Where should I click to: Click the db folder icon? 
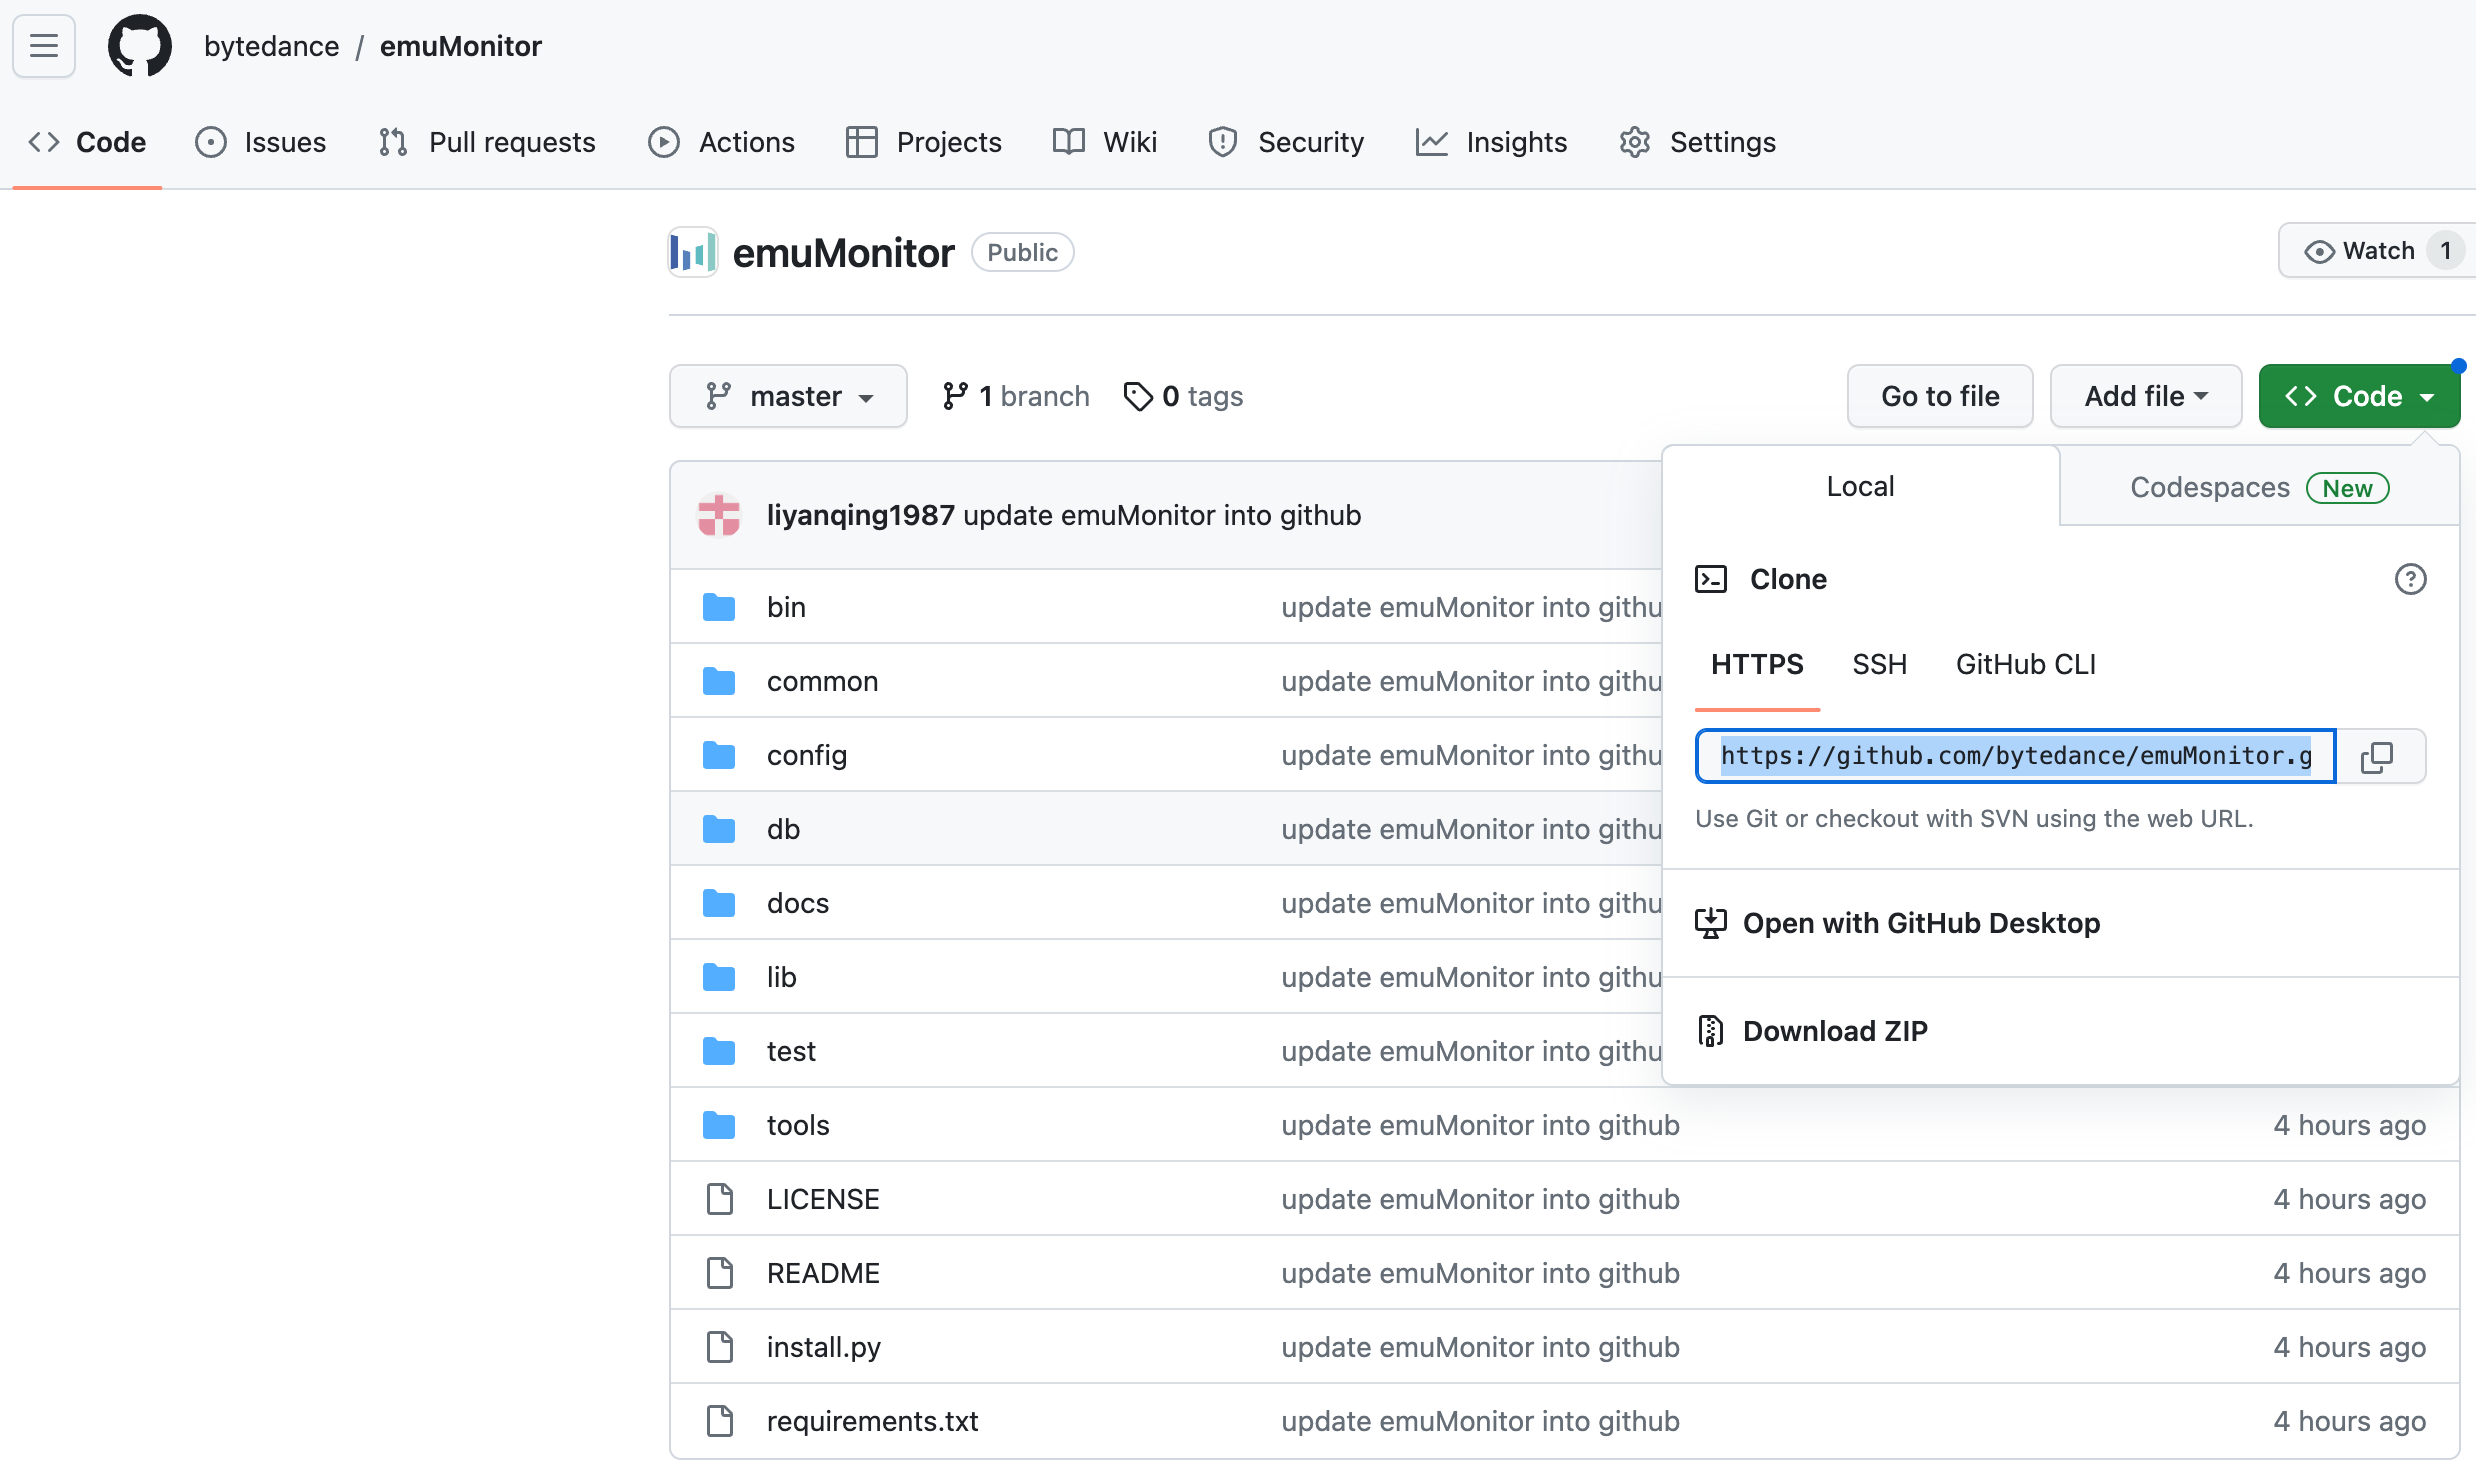719,829
